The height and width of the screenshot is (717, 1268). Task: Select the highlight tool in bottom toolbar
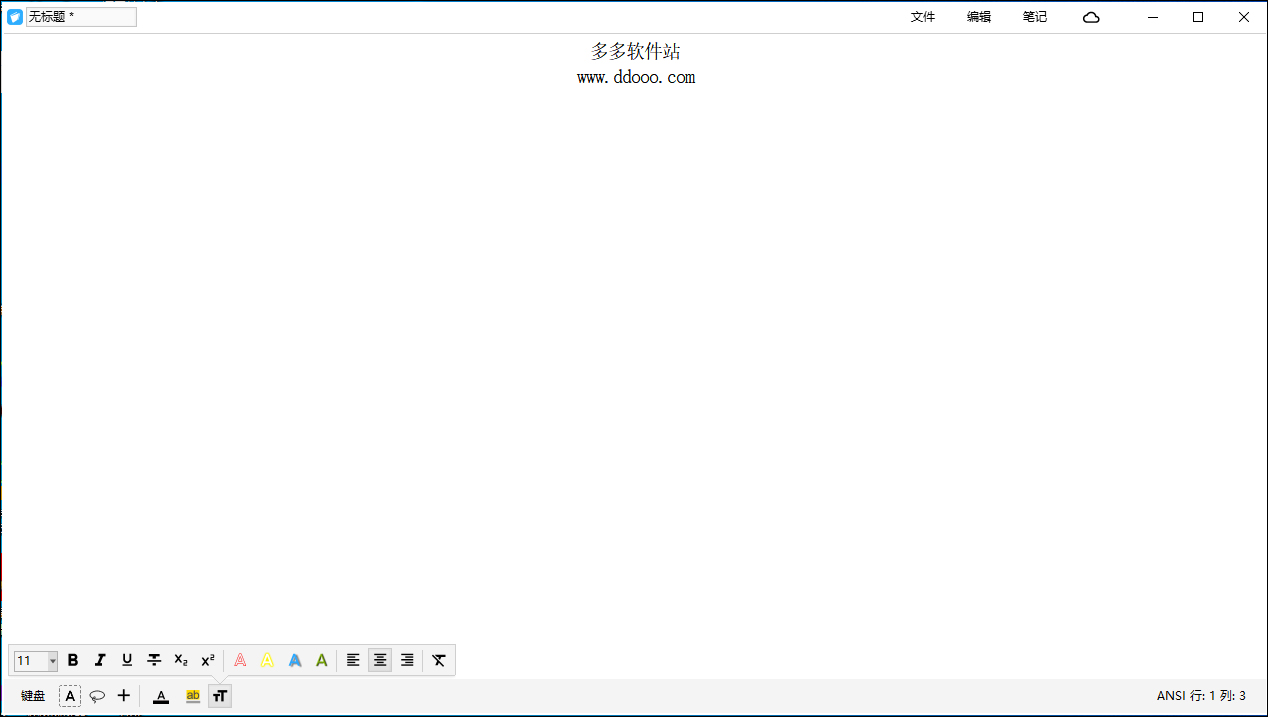192,695
